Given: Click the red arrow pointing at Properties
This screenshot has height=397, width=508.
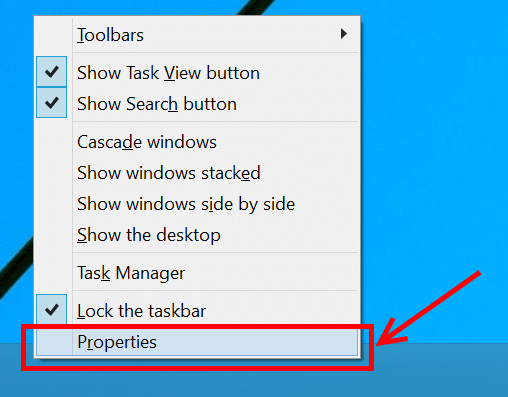Looking at the screenshot, I should 428,308.
